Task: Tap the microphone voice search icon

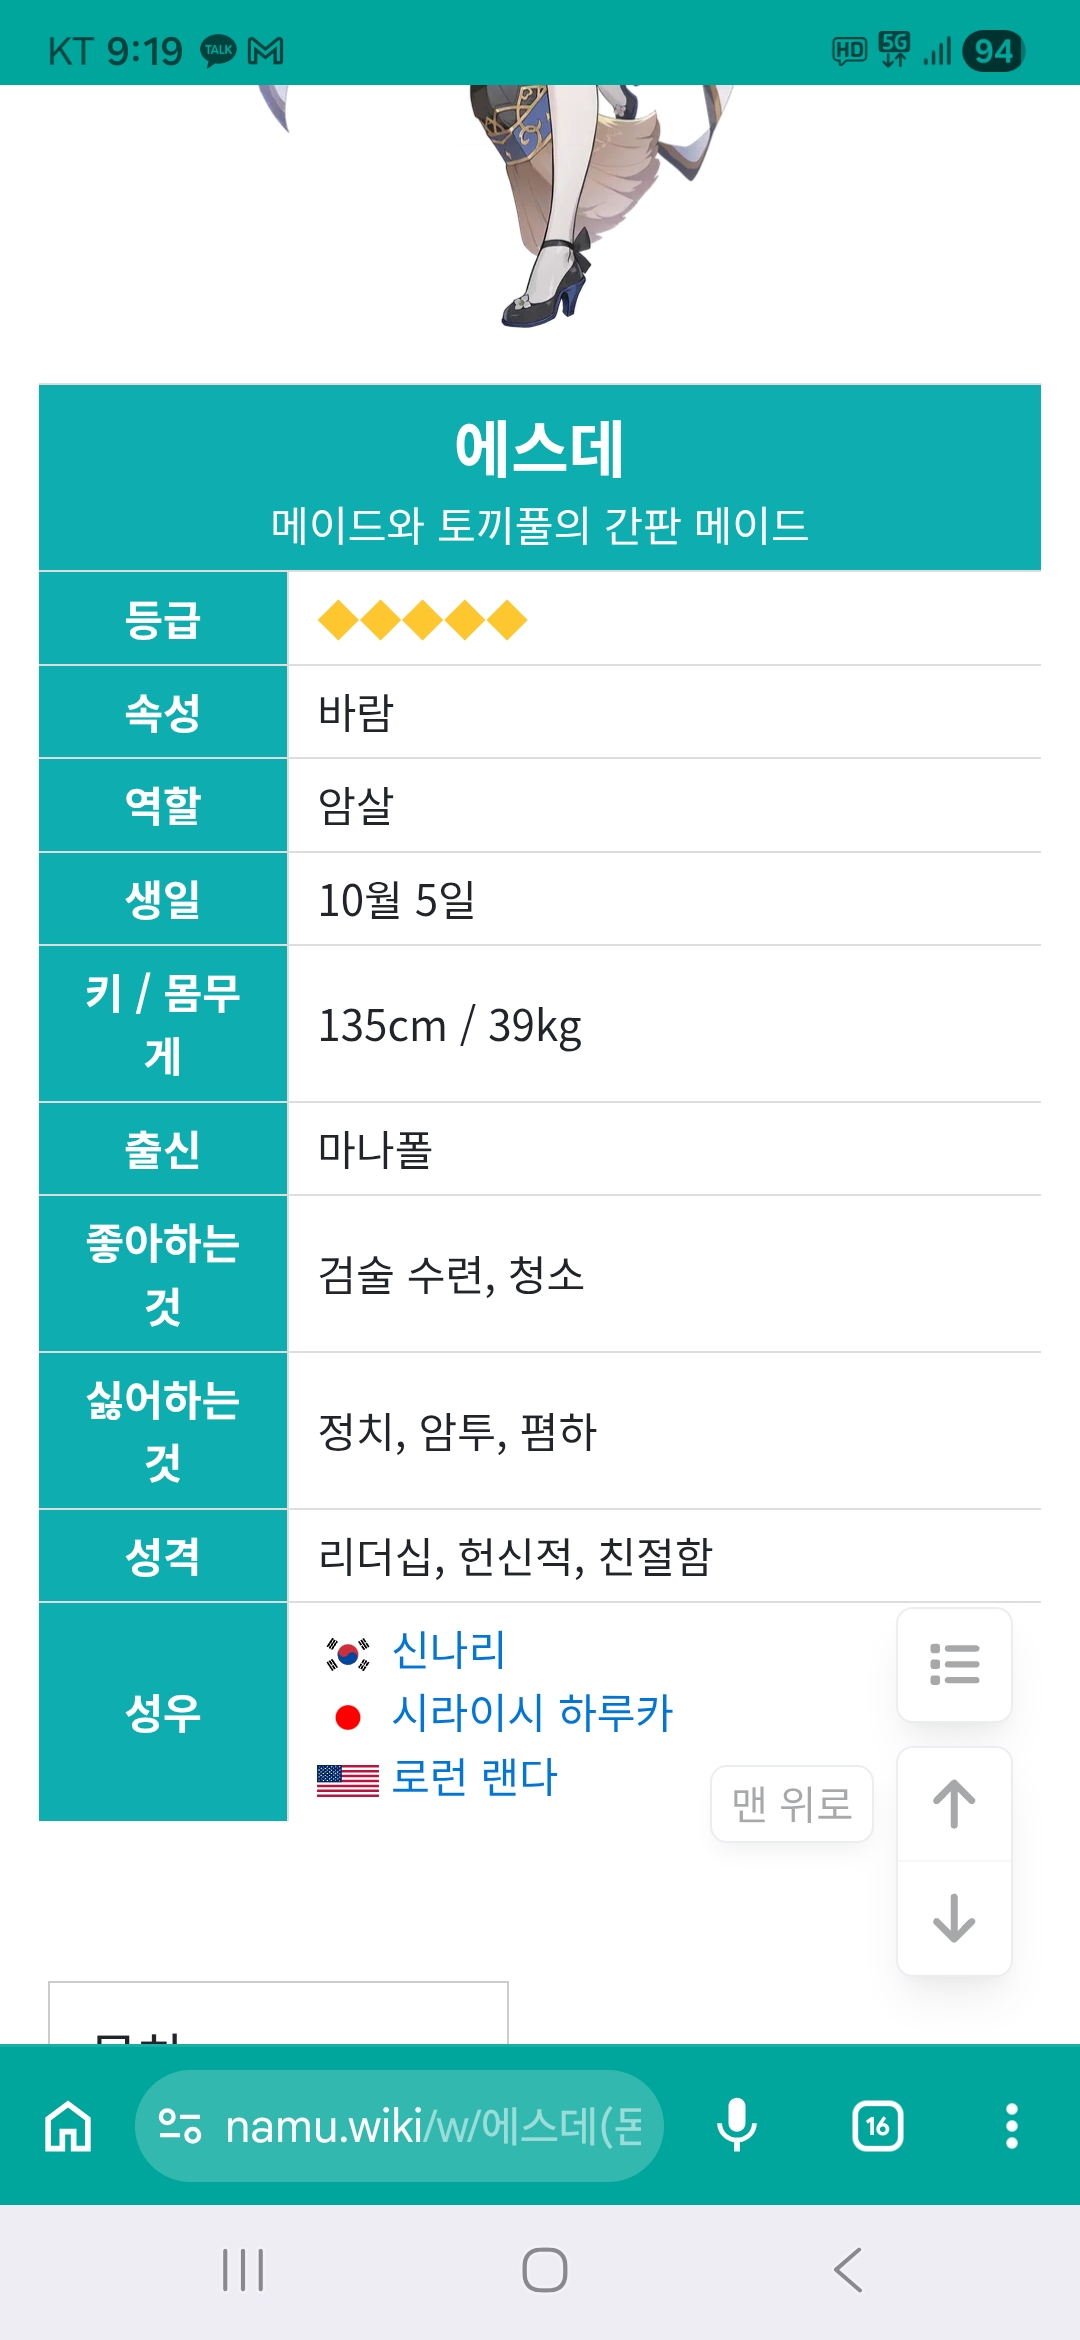Action: pyautogui.click(x=737, y=2126)
